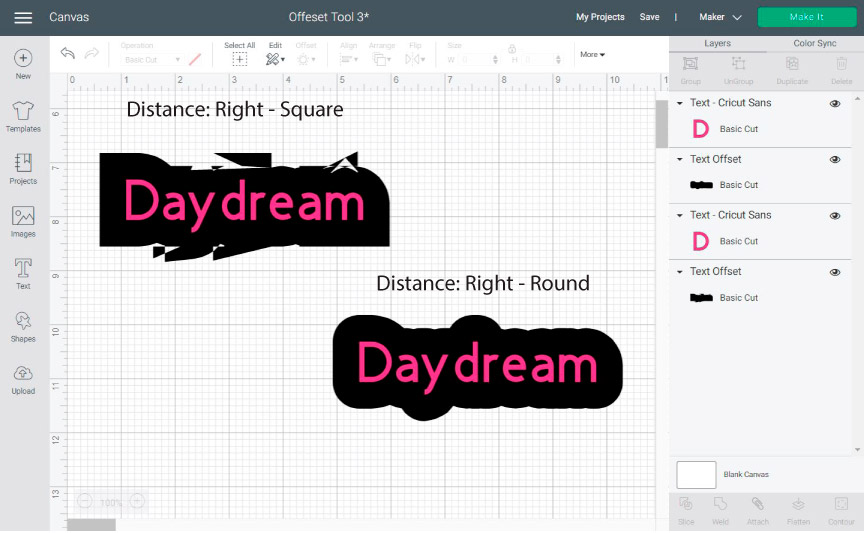Toggle visibility of first Text Offset layer
864x533 pixels.
coord(835,159)
